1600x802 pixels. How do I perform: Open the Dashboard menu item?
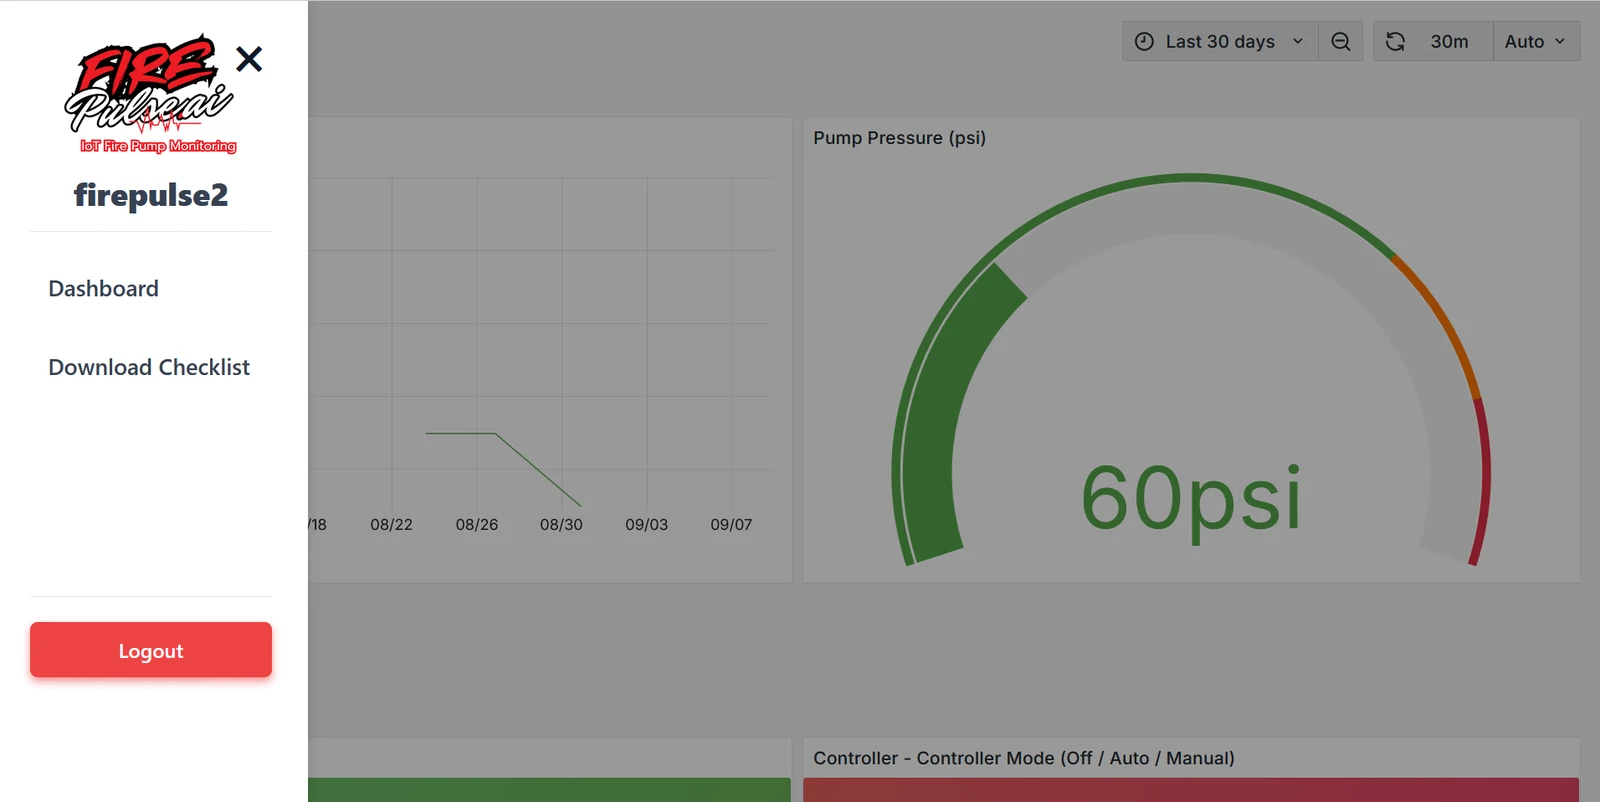pyautogui.click(x=104, y=289)
